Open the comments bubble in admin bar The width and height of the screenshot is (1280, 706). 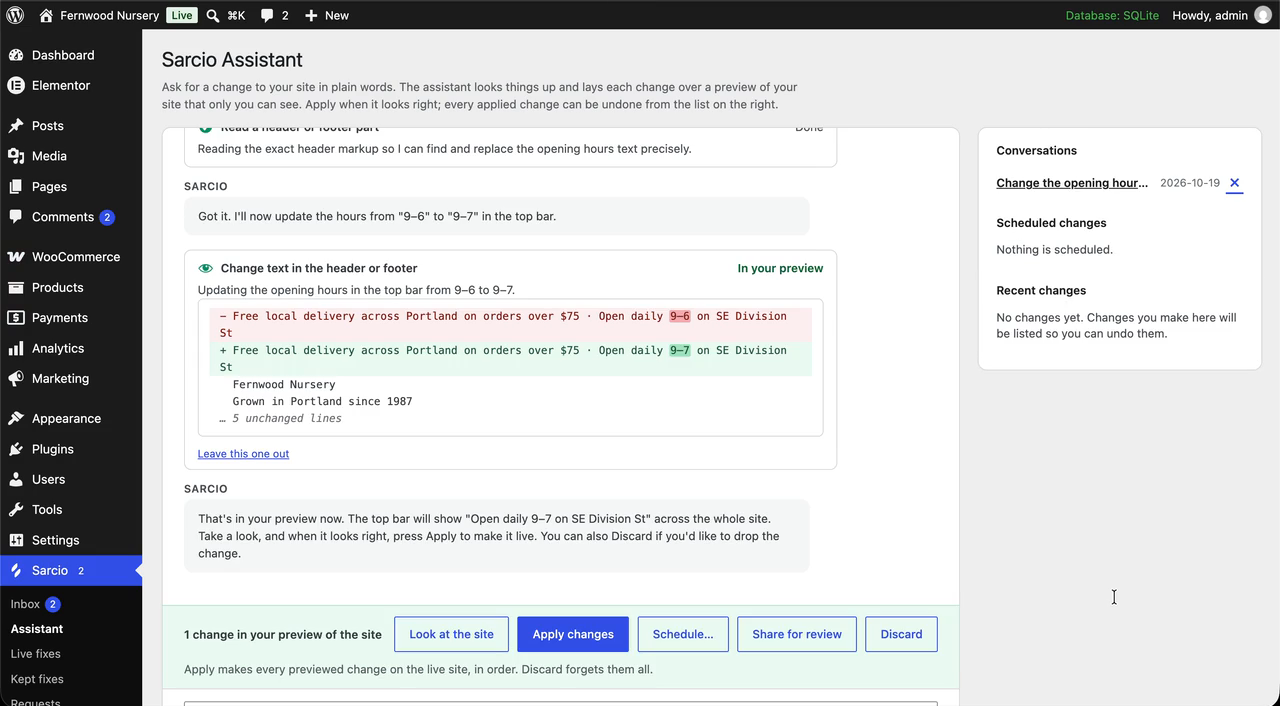(267, 15)
